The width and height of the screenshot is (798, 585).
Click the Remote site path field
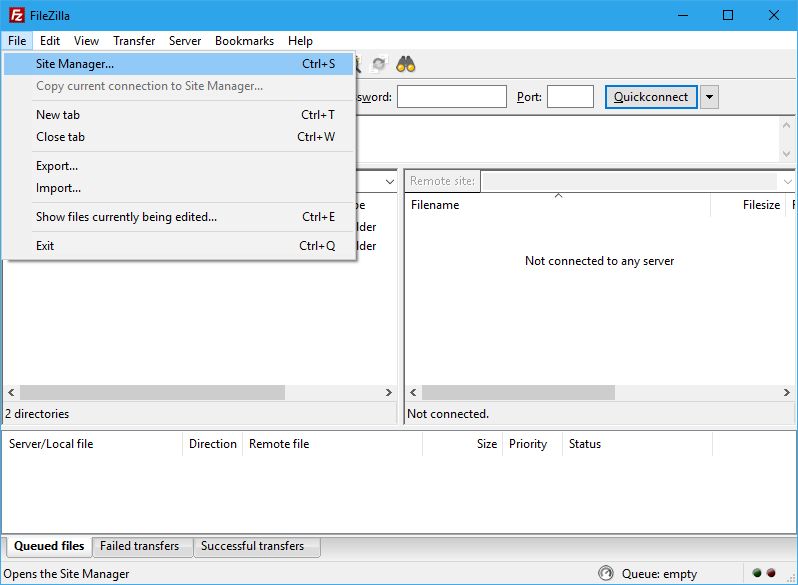[629, 181]
